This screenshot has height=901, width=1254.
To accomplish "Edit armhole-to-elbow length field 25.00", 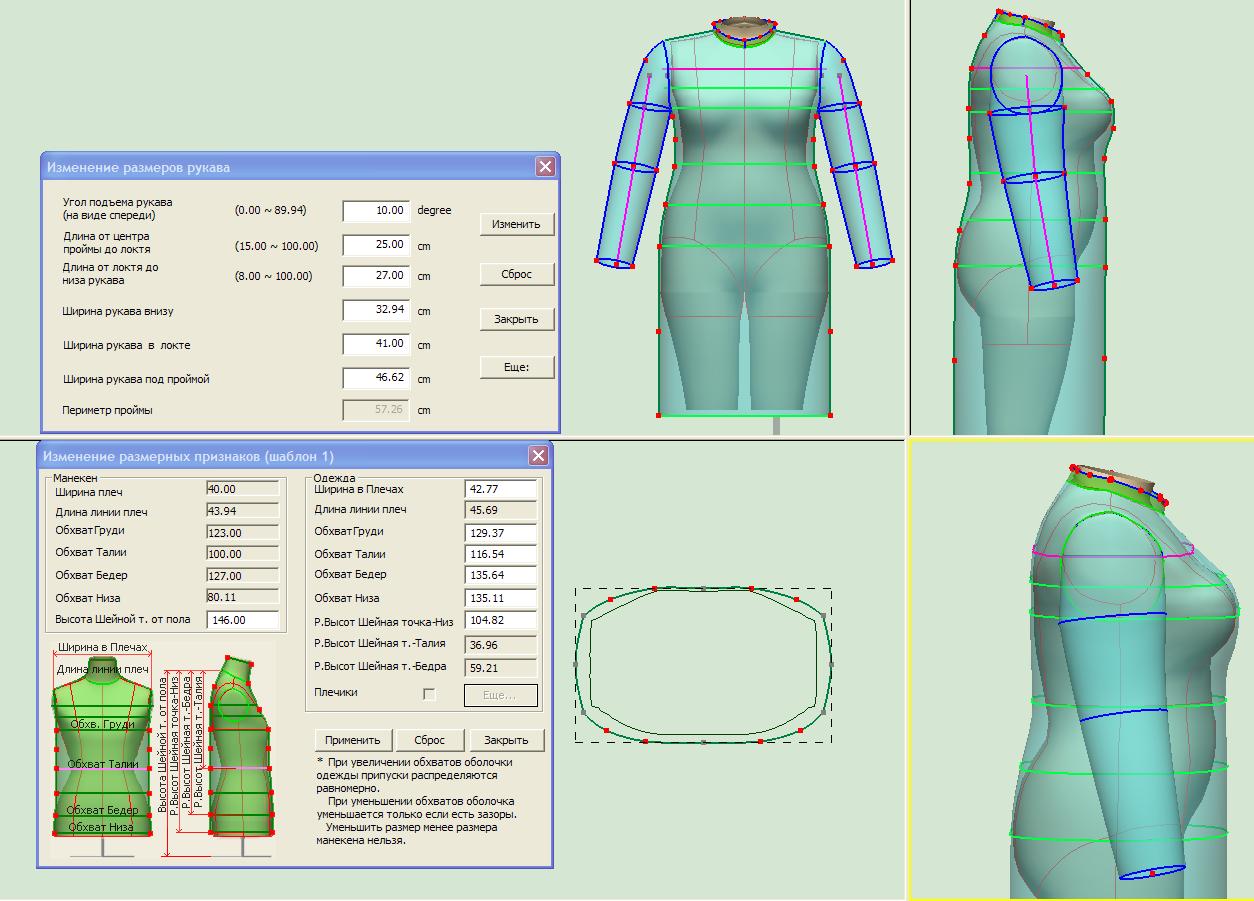I will click(x=376, y=245).
